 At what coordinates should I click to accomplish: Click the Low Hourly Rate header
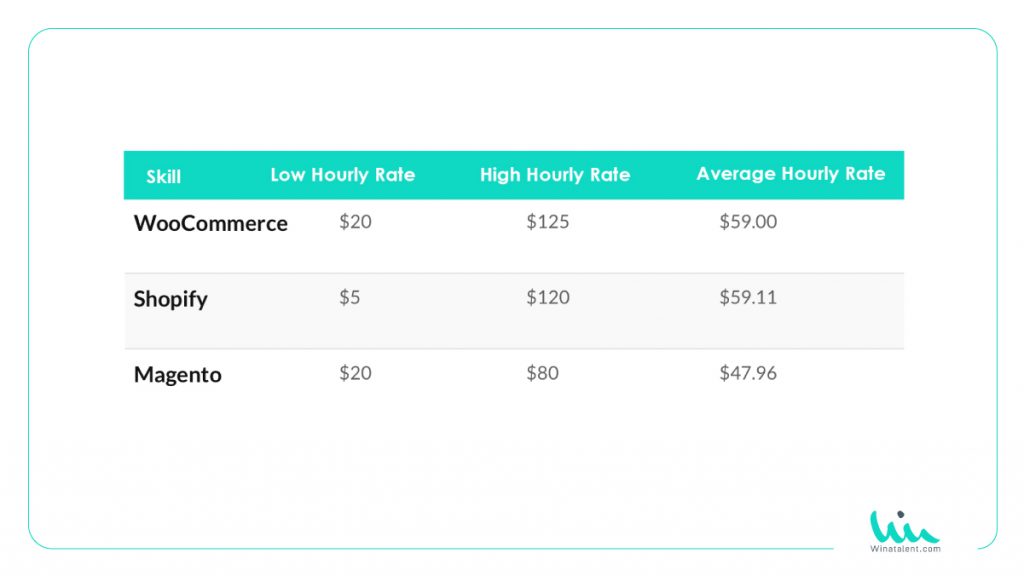pos(343,175)
